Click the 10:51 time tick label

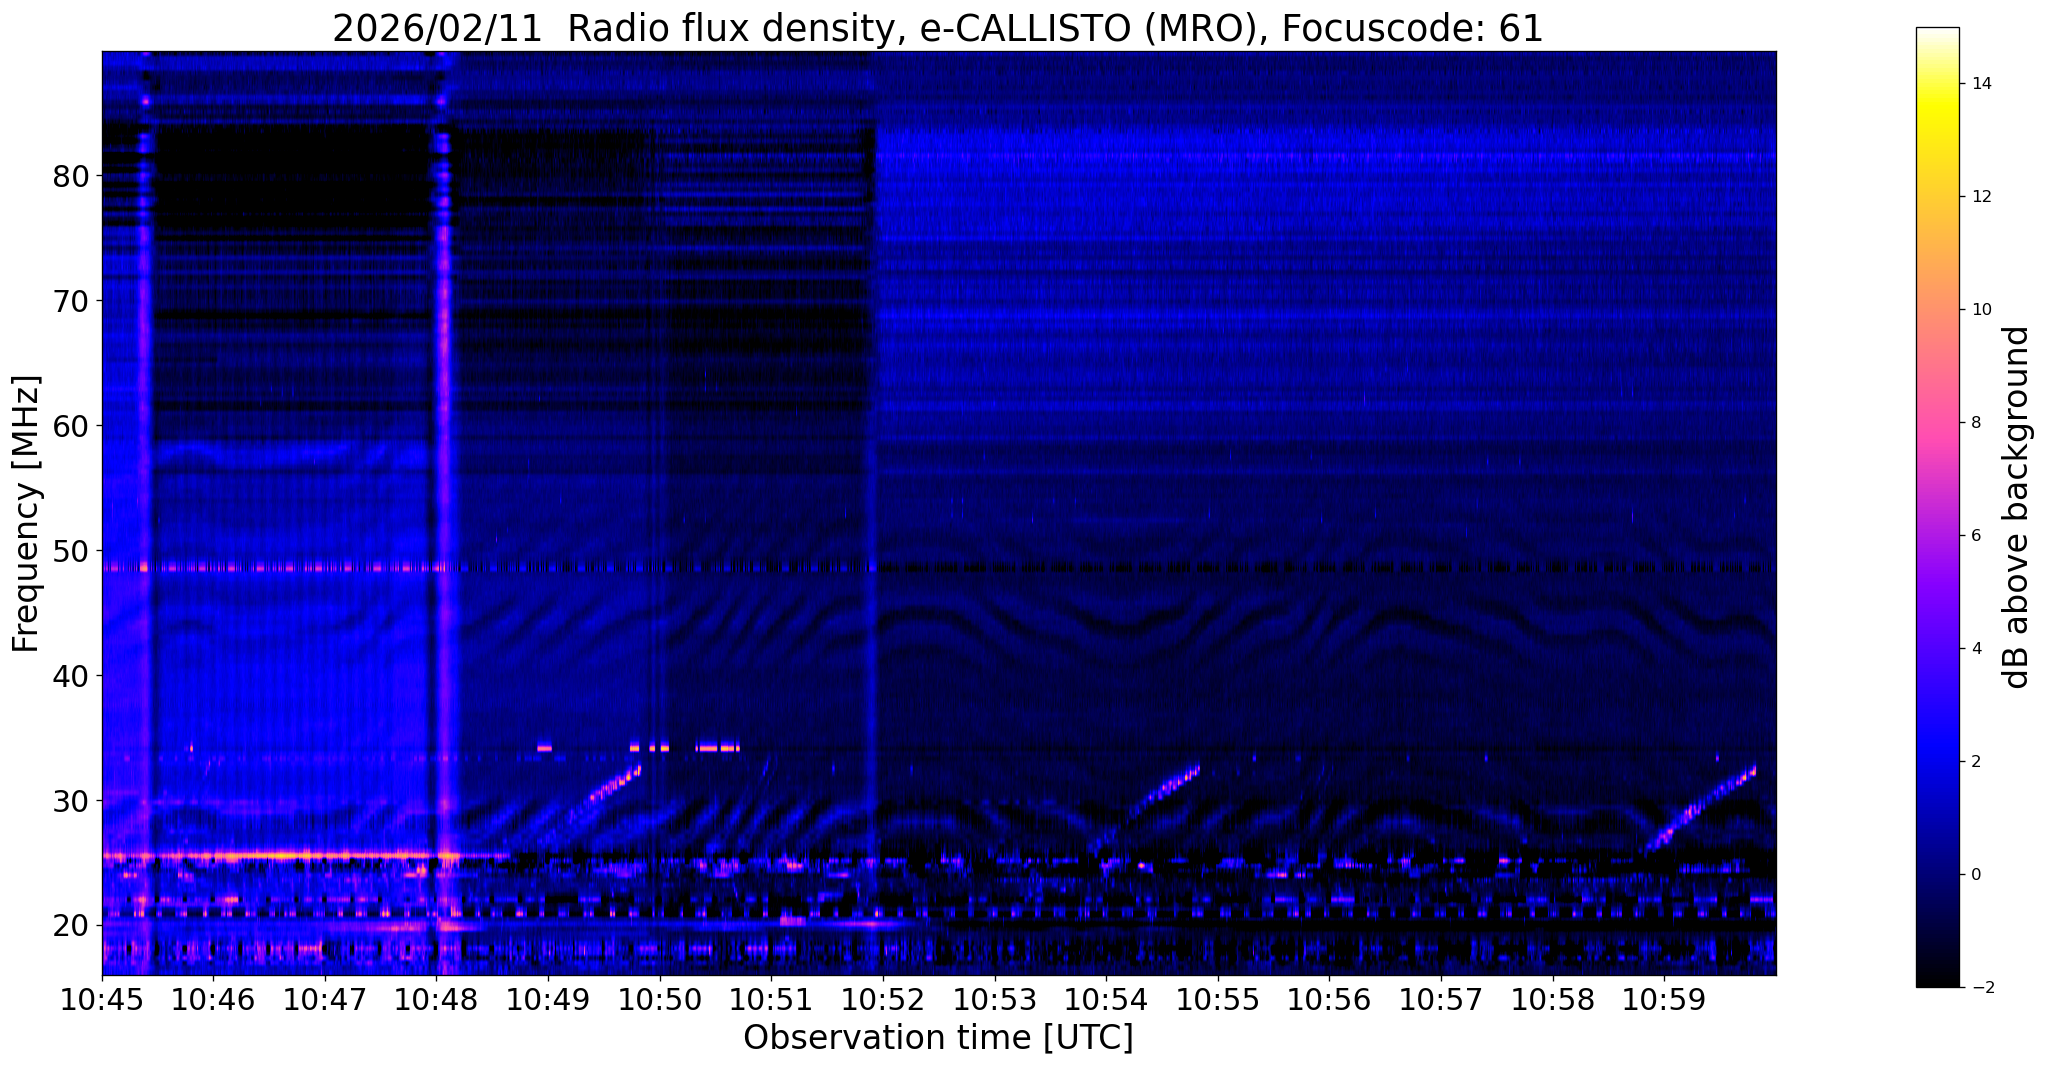click(x=771, y=999)
